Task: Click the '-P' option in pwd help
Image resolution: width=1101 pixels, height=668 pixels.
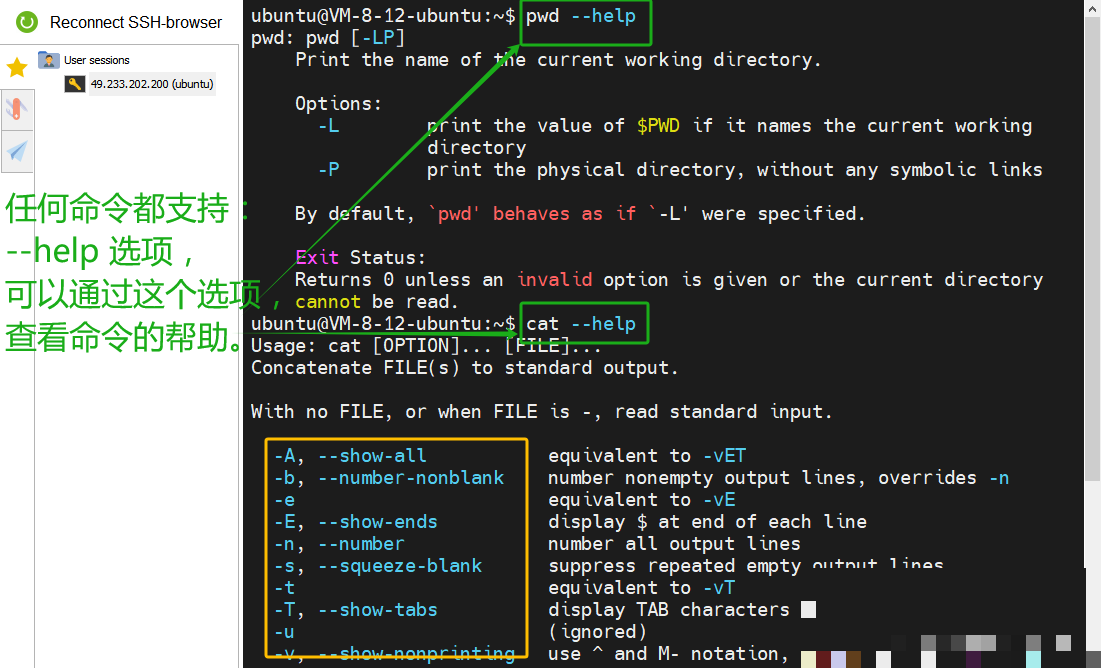Action: tap(329, 170)
